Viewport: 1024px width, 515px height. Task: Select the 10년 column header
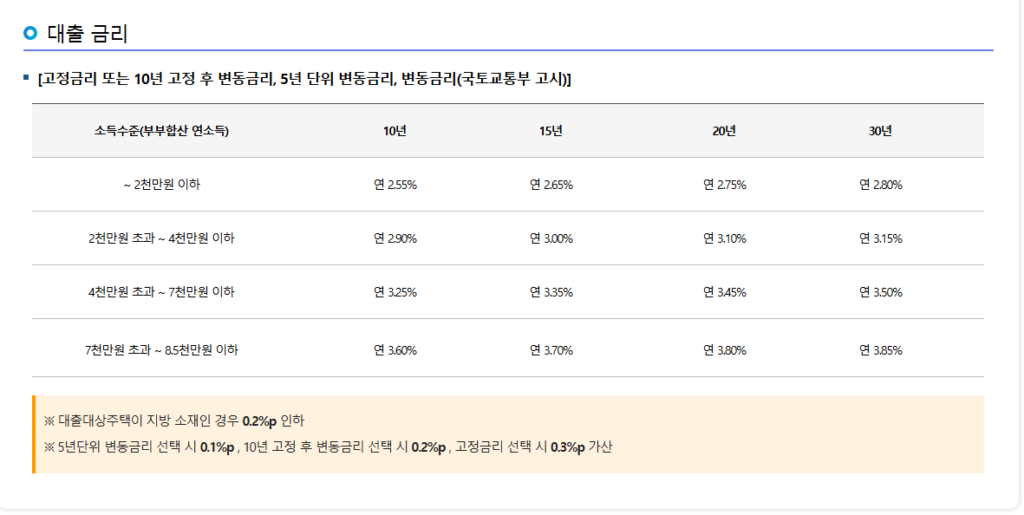[x=394, y=131]
